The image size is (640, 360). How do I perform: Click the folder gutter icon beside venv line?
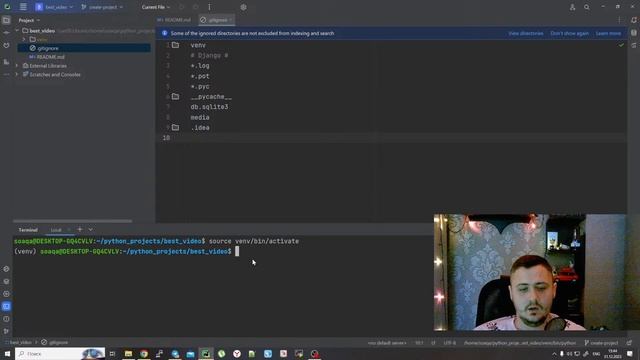(x=175, y=45)
